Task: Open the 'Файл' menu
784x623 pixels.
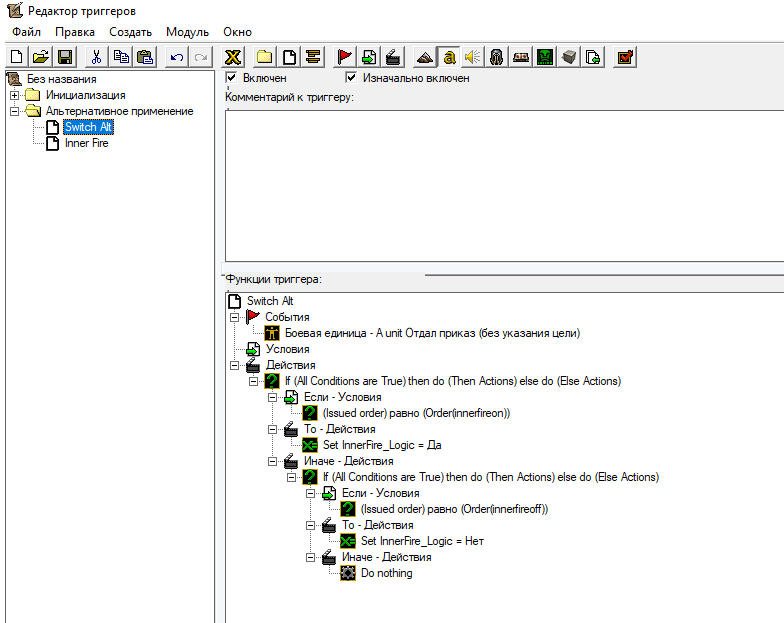Action: (x=26, y=32)
